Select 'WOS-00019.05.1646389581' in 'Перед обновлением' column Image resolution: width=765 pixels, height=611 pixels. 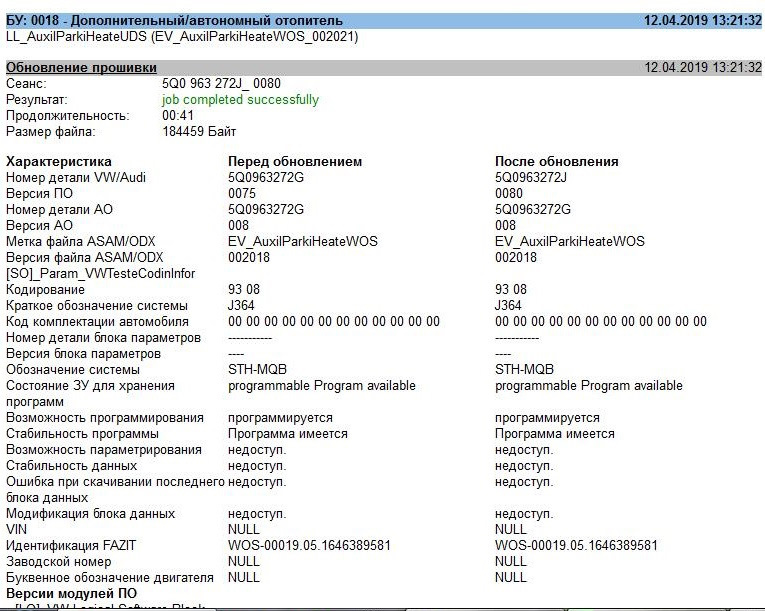pyautogui.click(x=309, y=546)
